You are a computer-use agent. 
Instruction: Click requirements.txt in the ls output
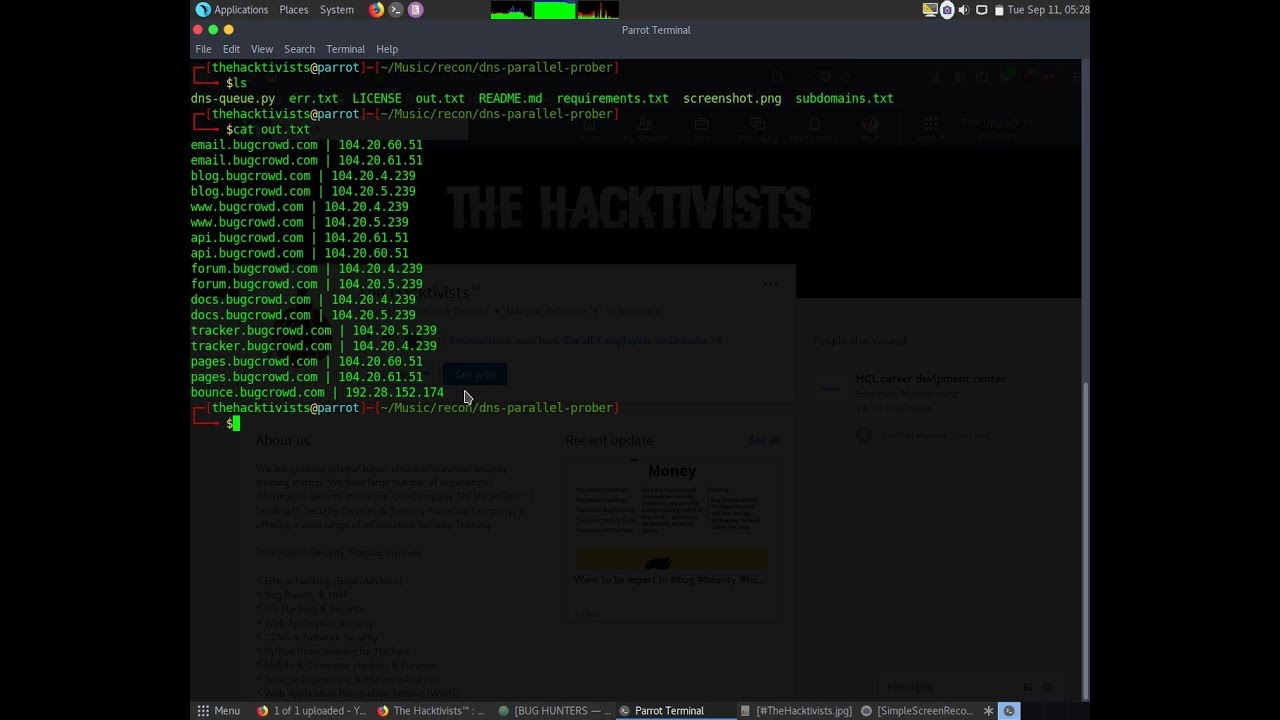(x=612, y=99)
